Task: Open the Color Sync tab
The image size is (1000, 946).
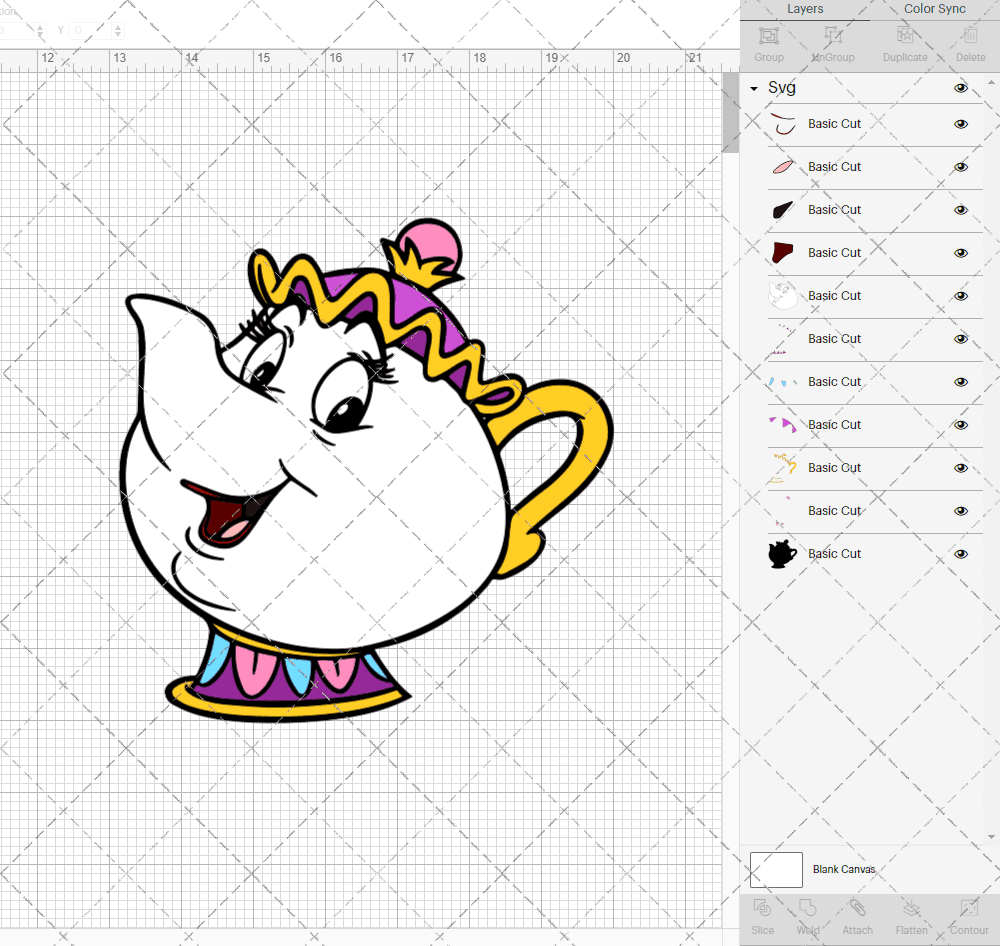Action: coord(934,9)
